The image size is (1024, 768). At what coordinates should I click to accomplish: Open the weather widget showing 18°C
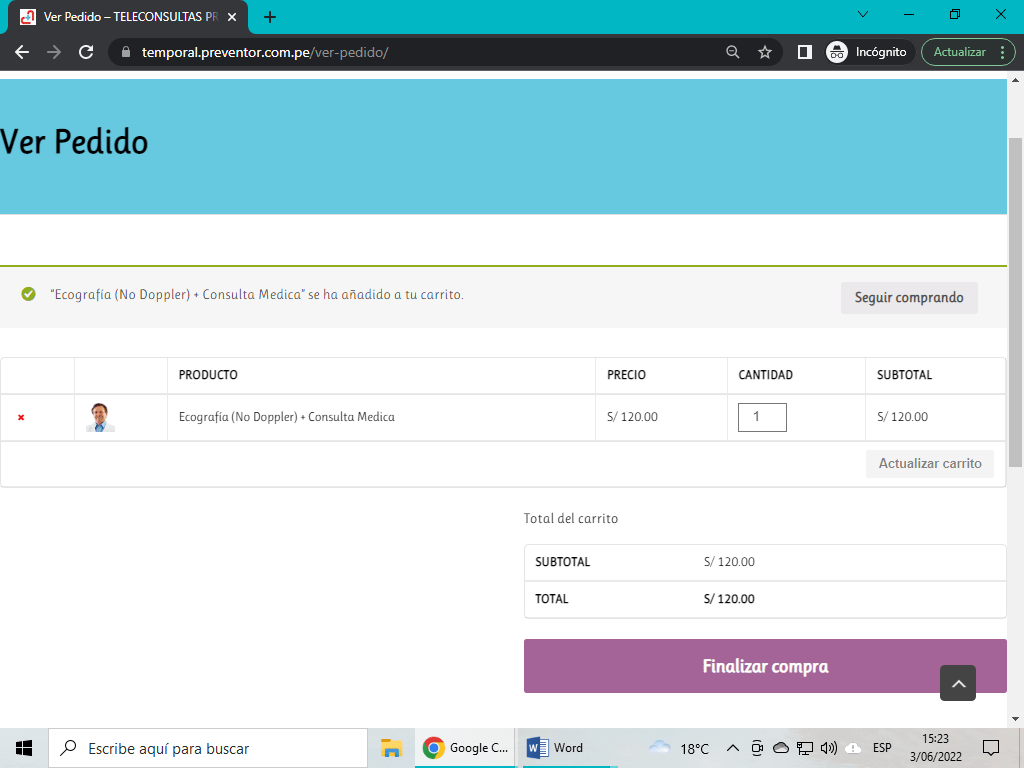click(x=679, y=748)
